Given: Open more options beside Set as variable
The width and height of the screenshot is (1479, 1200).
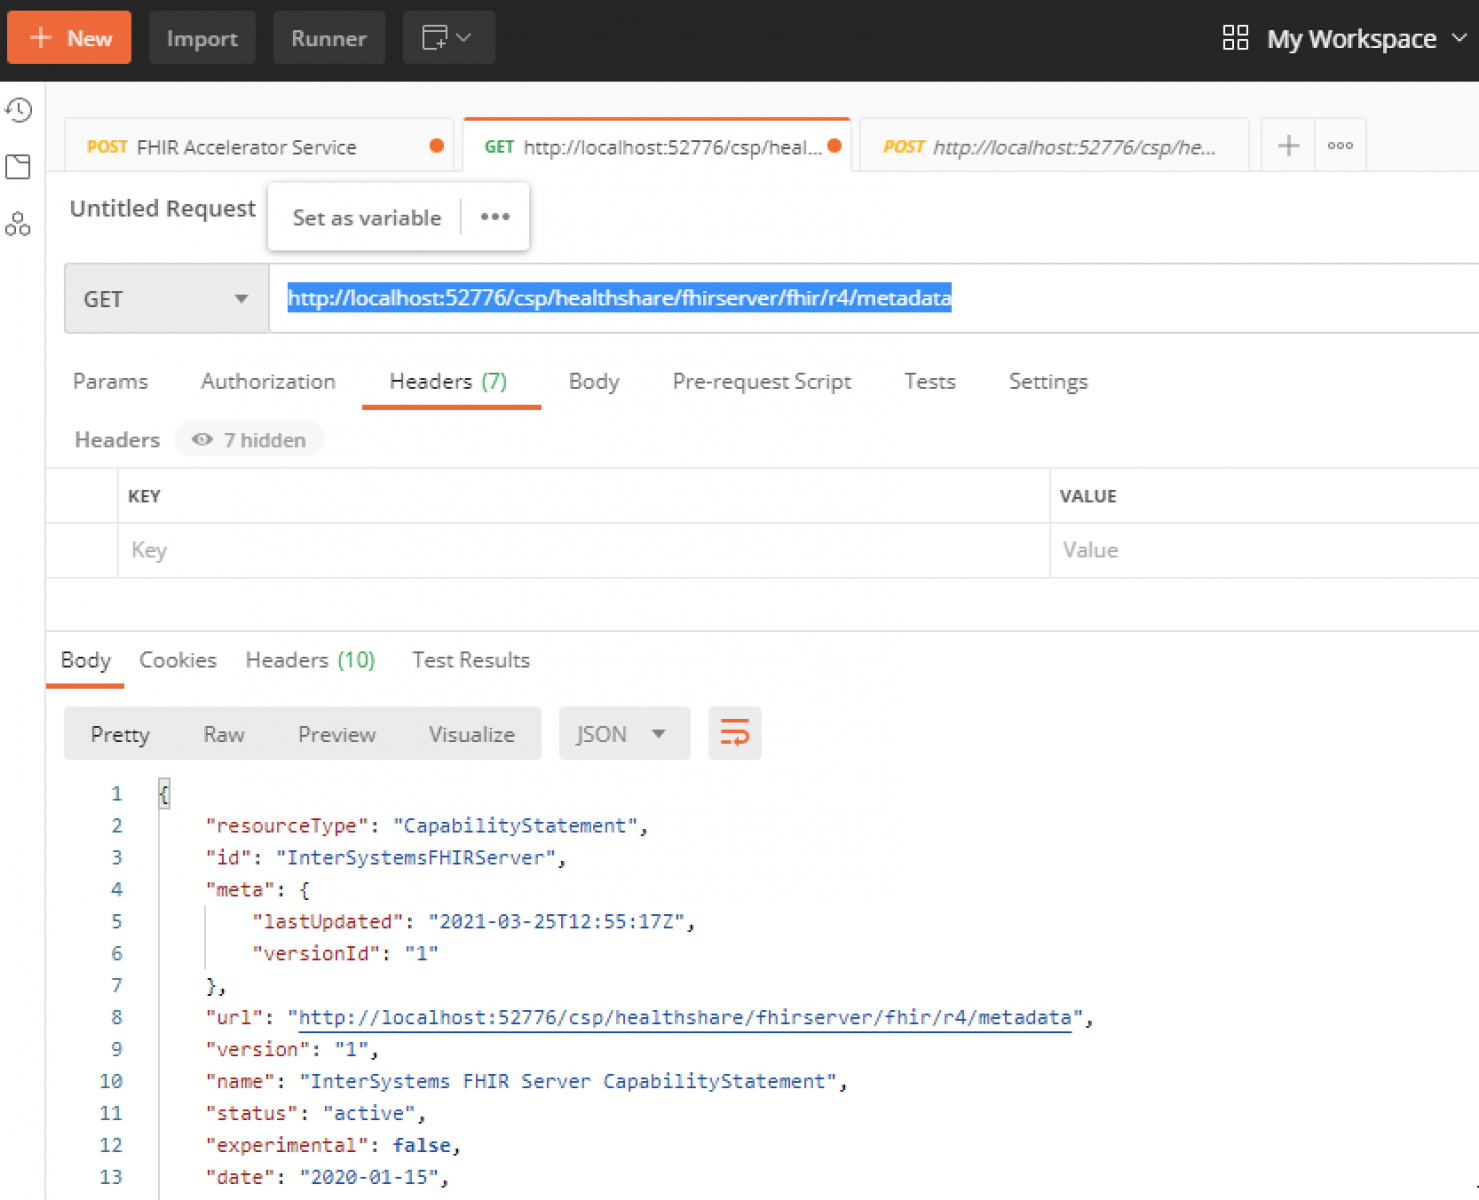Looking at the screenshot, I should [495, 217].
